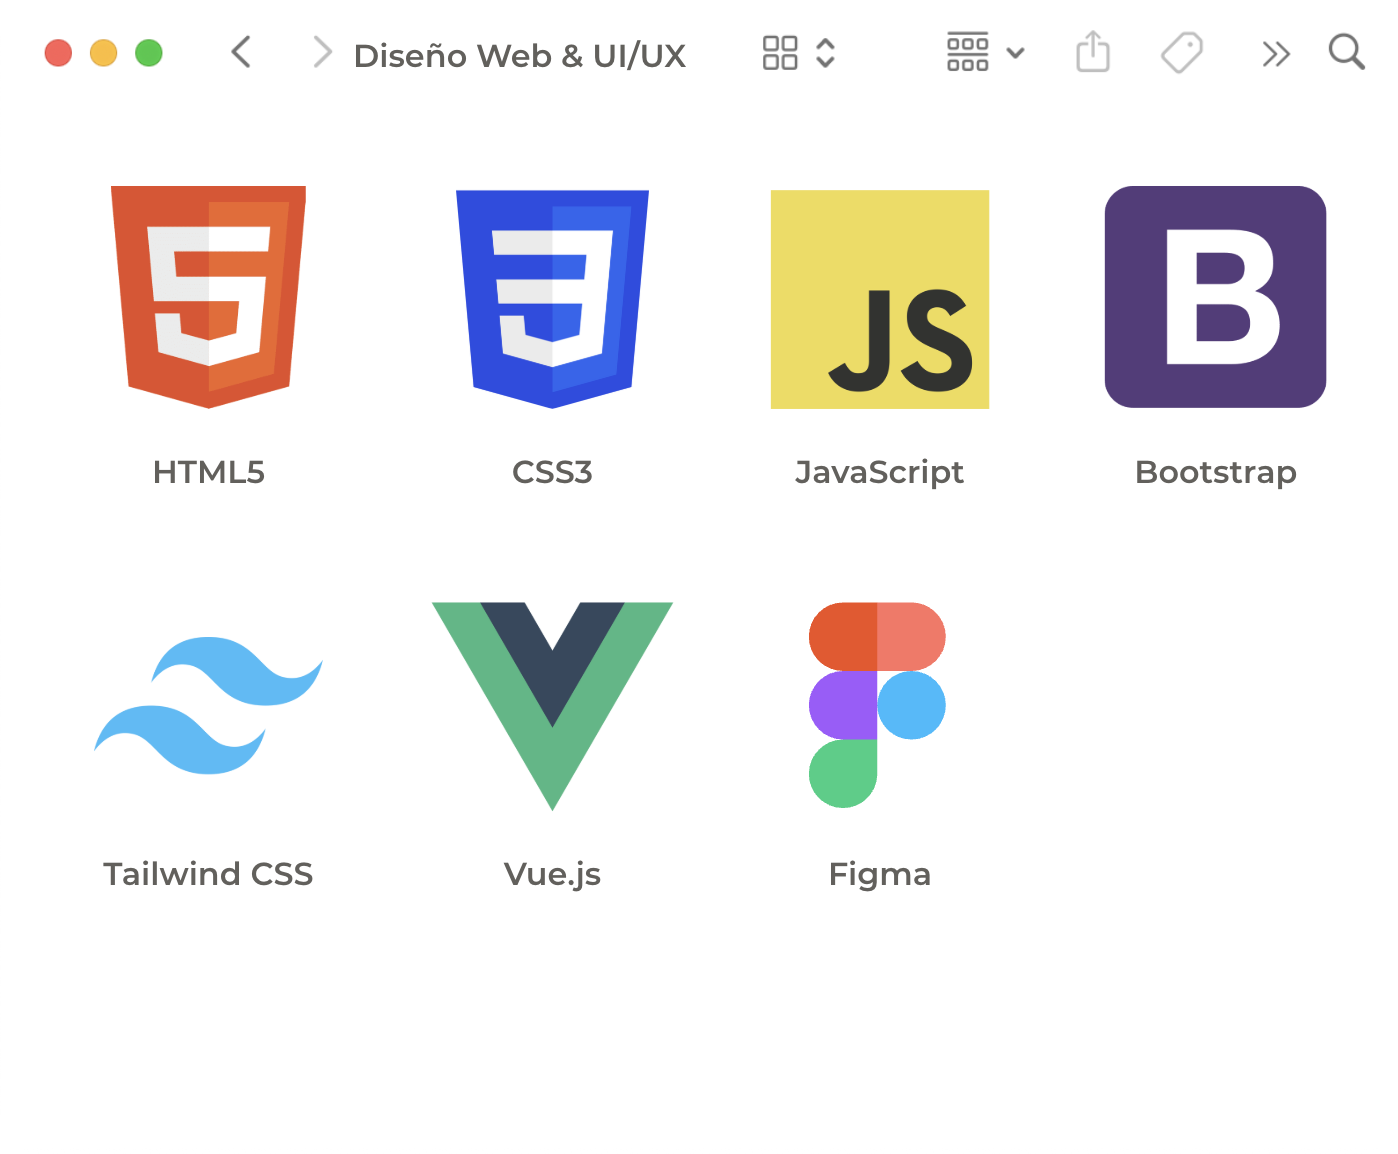
Task: Select the Tailwind CSS name label
Action: click(208, 874)
